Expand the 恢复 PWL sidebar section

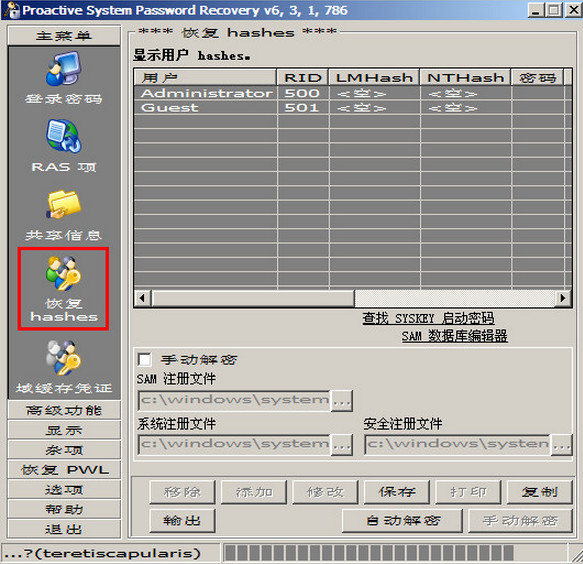[64, 470]
